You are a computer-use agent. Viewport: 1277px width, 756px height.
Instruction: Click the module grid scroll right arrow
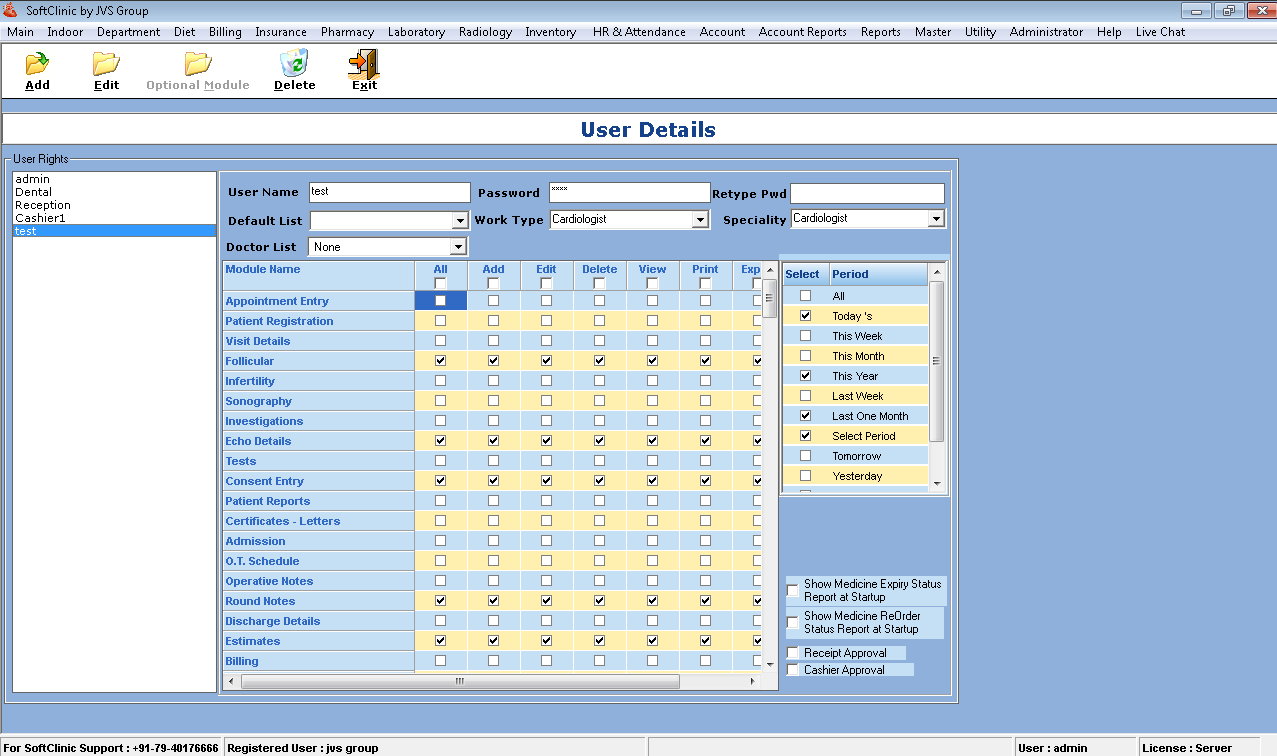coord(753,681)
